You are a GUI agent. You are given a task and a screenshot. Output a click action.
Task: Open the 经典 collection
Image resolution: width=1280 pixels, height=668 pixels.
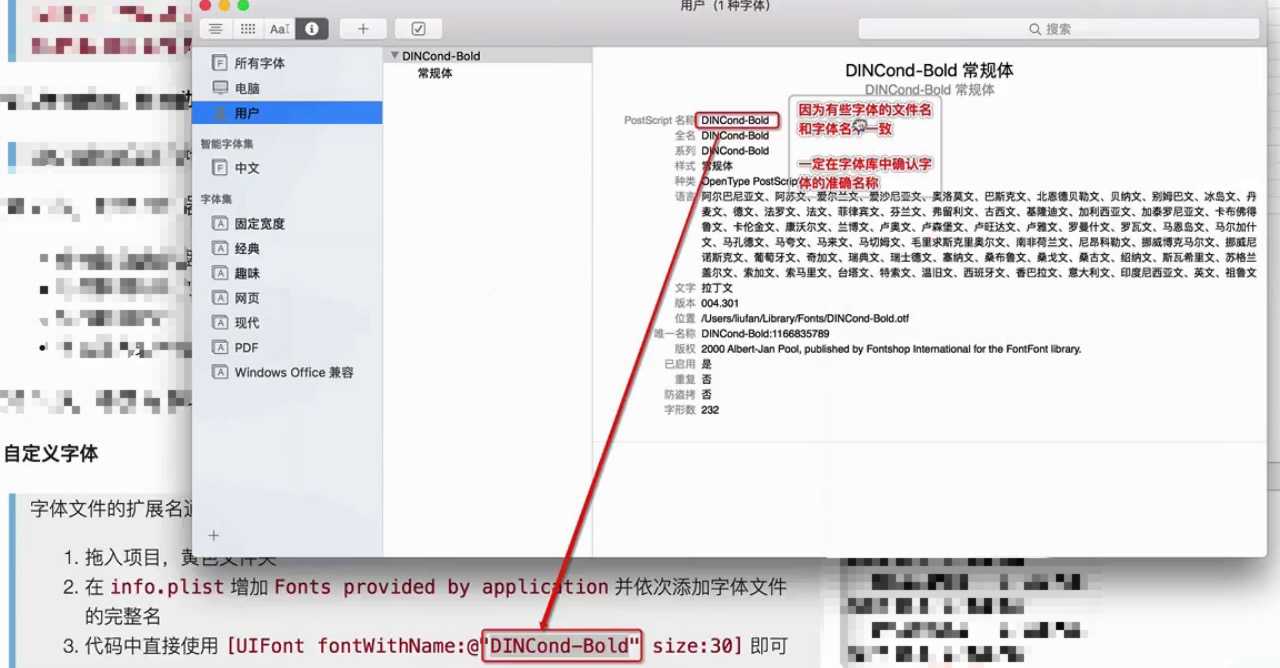(x=247, y=248)
